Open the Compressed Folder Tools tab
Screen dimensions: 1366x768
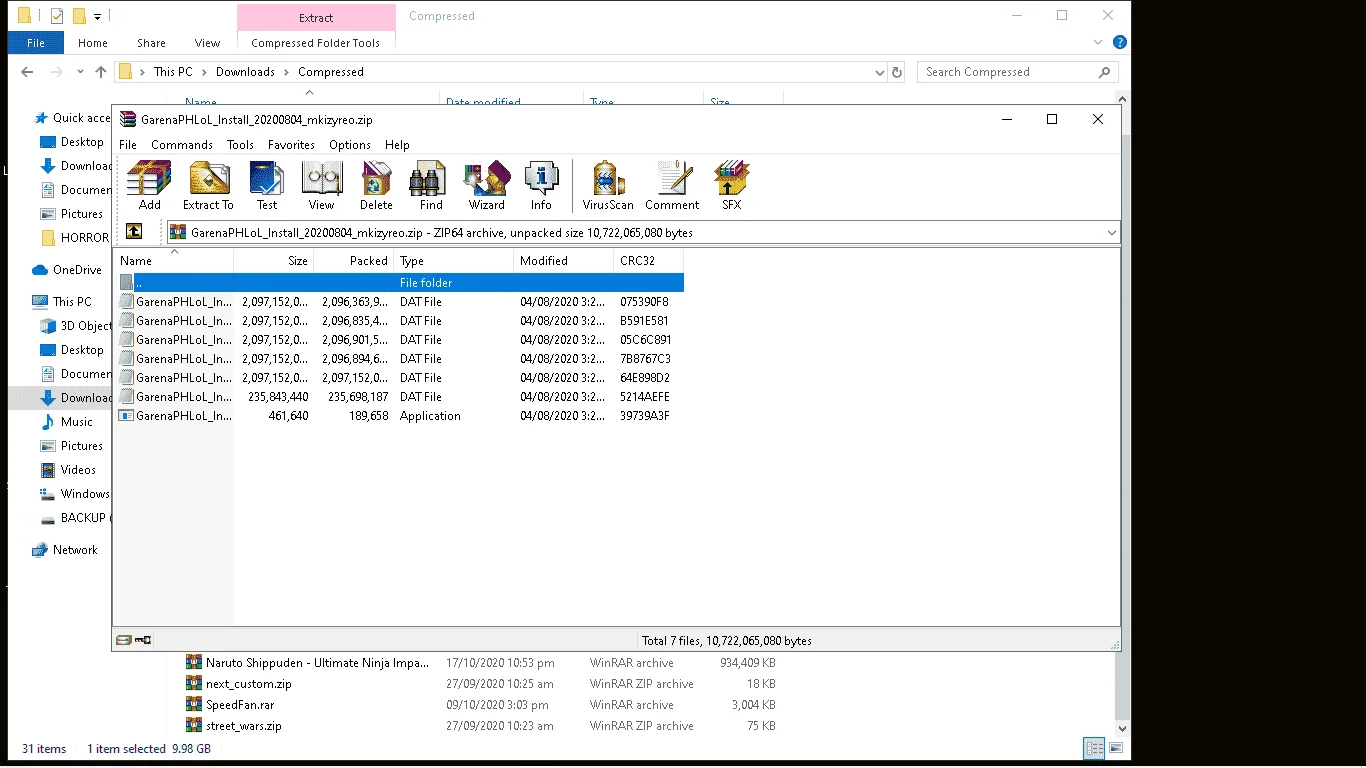pos(316,43)
